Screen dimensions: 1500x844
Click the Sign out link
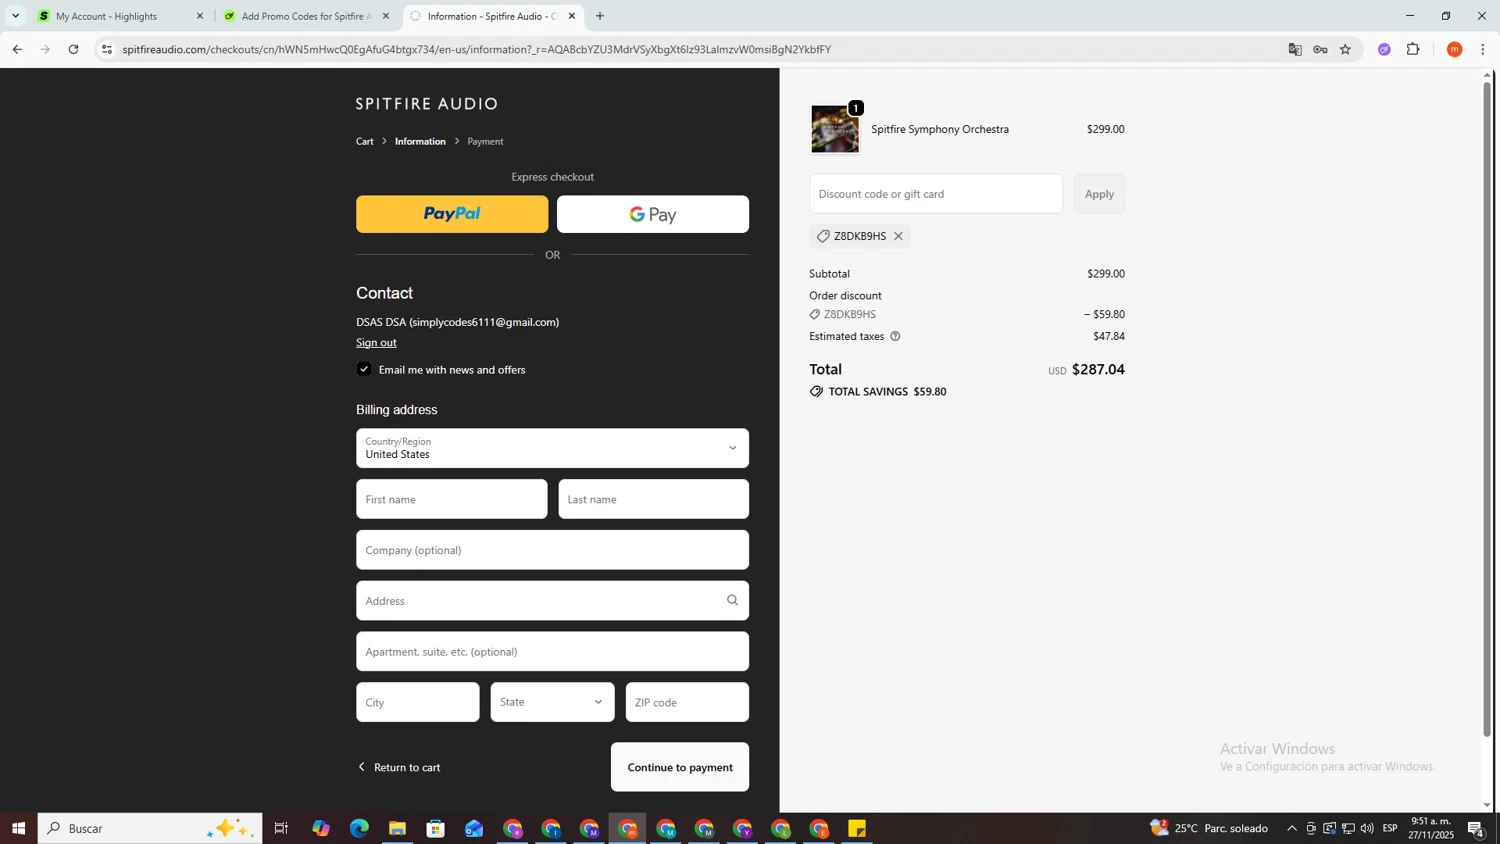click(376, 342)
